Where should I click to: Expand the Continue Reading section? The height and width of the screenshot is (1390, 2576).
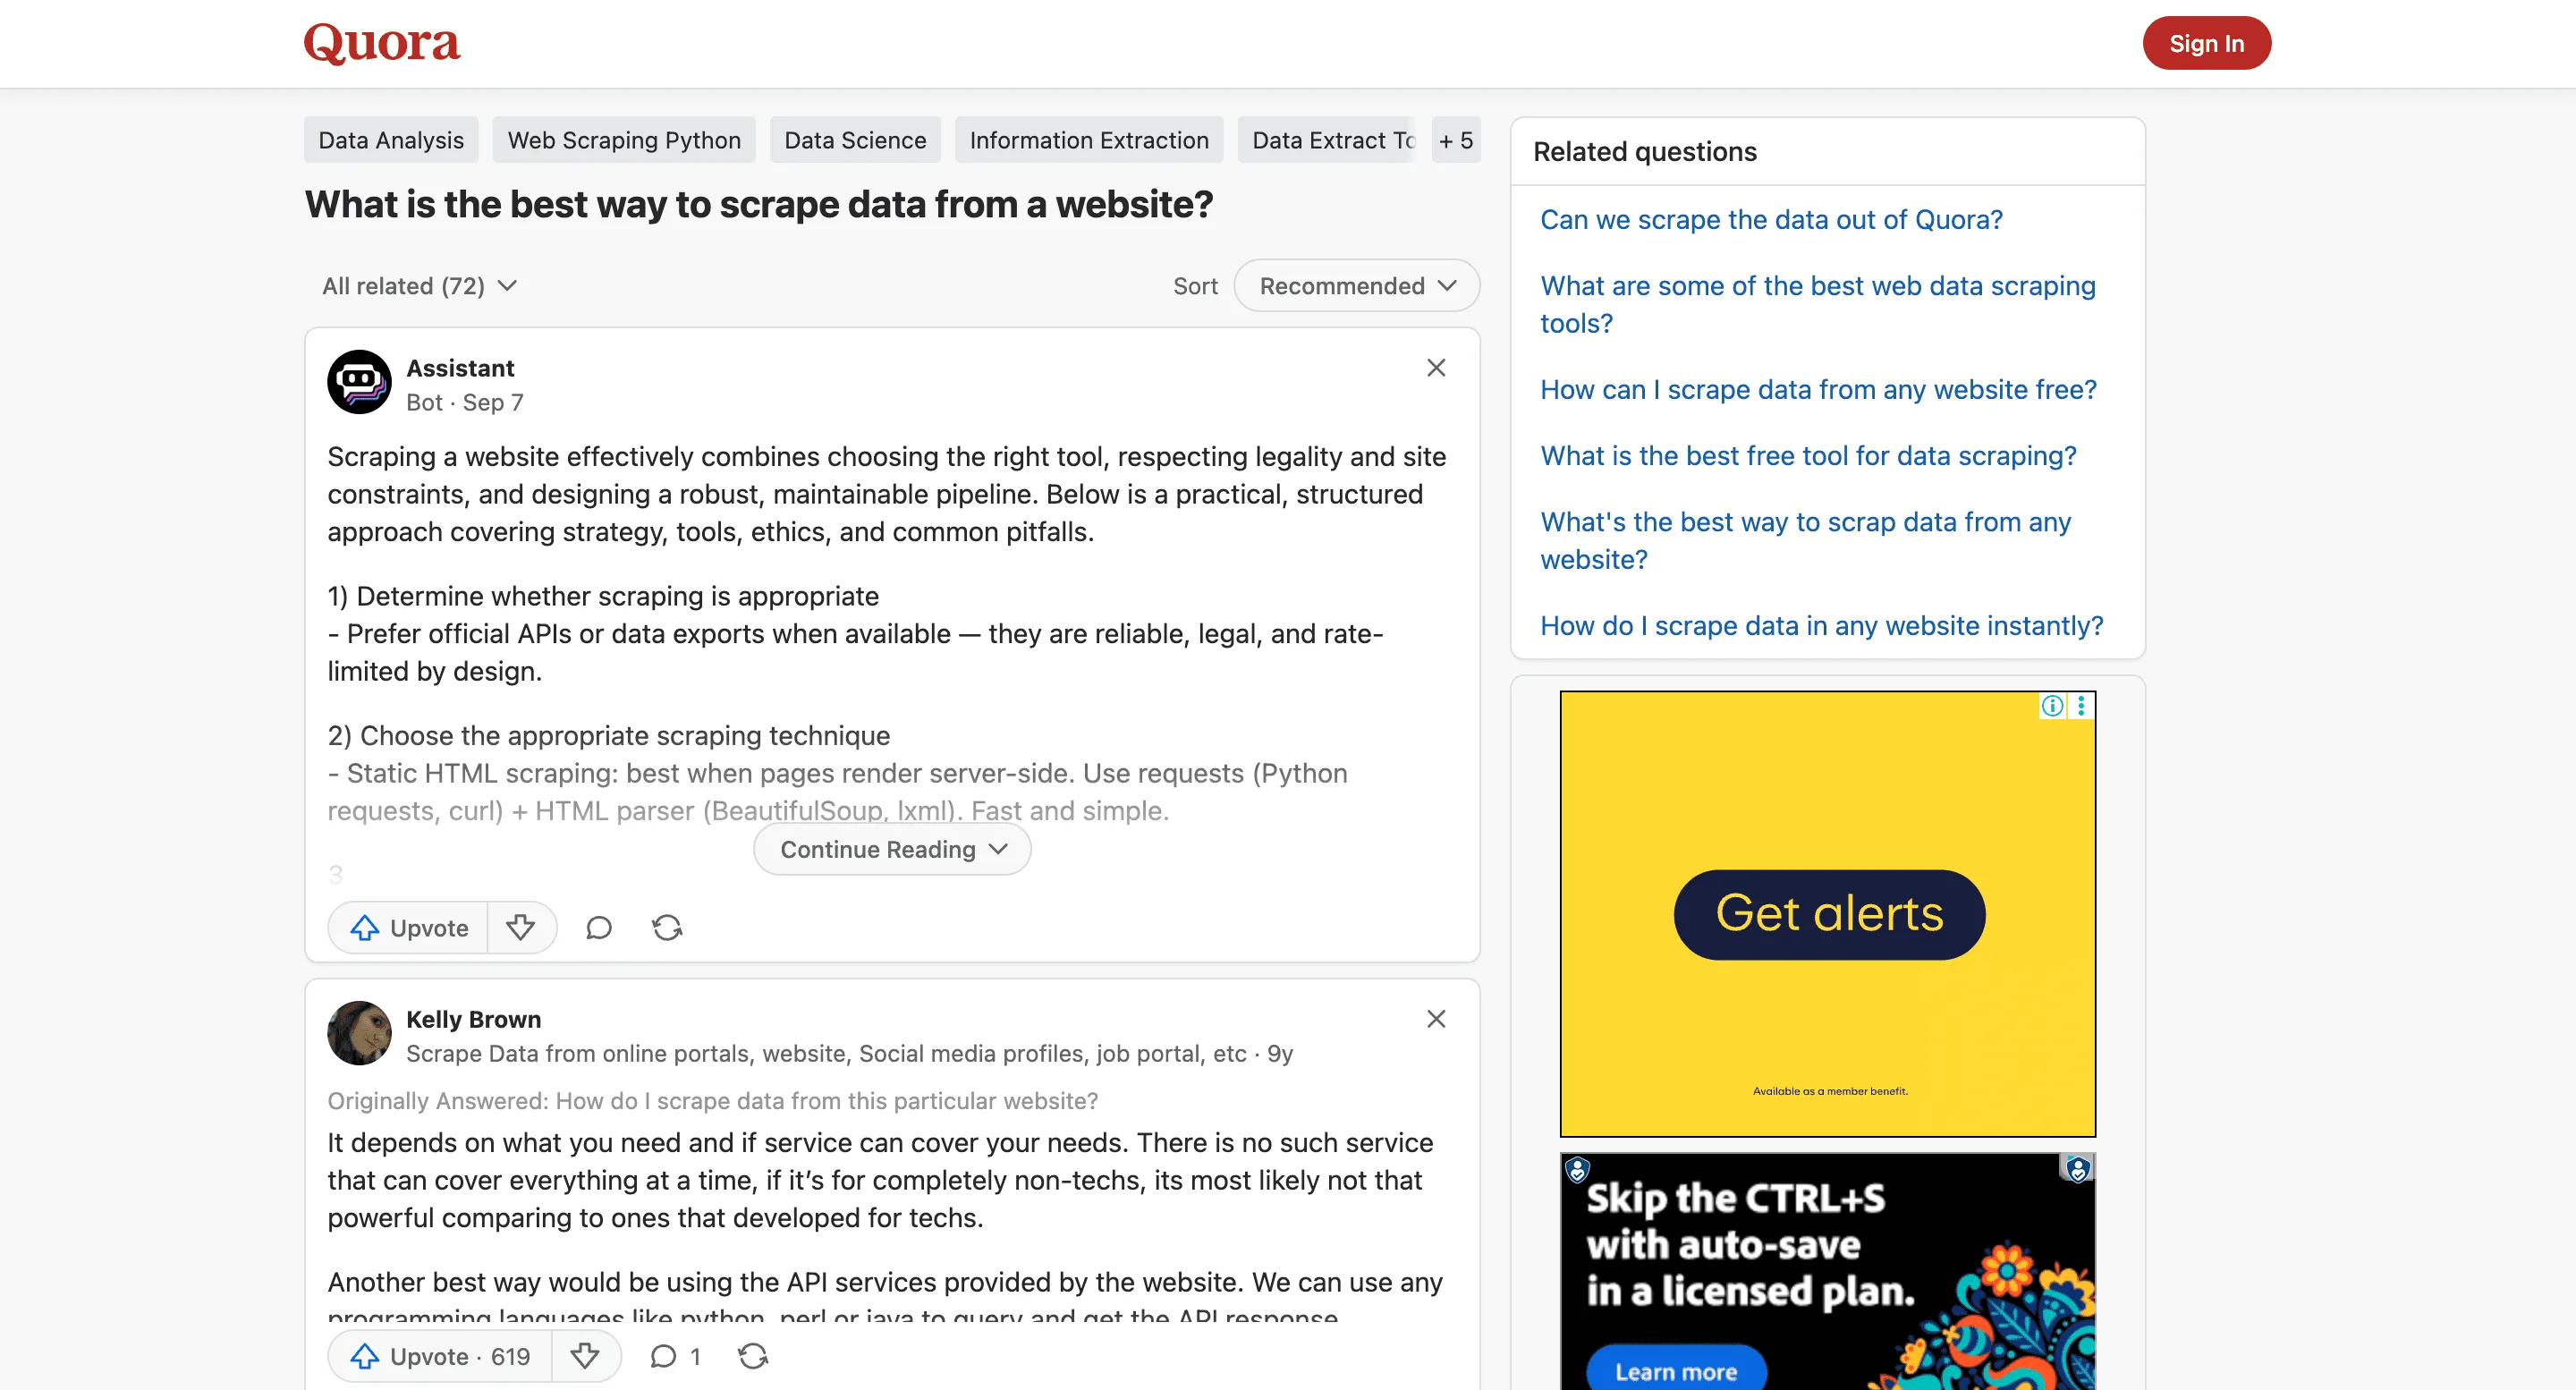click(x=891, y=849)
